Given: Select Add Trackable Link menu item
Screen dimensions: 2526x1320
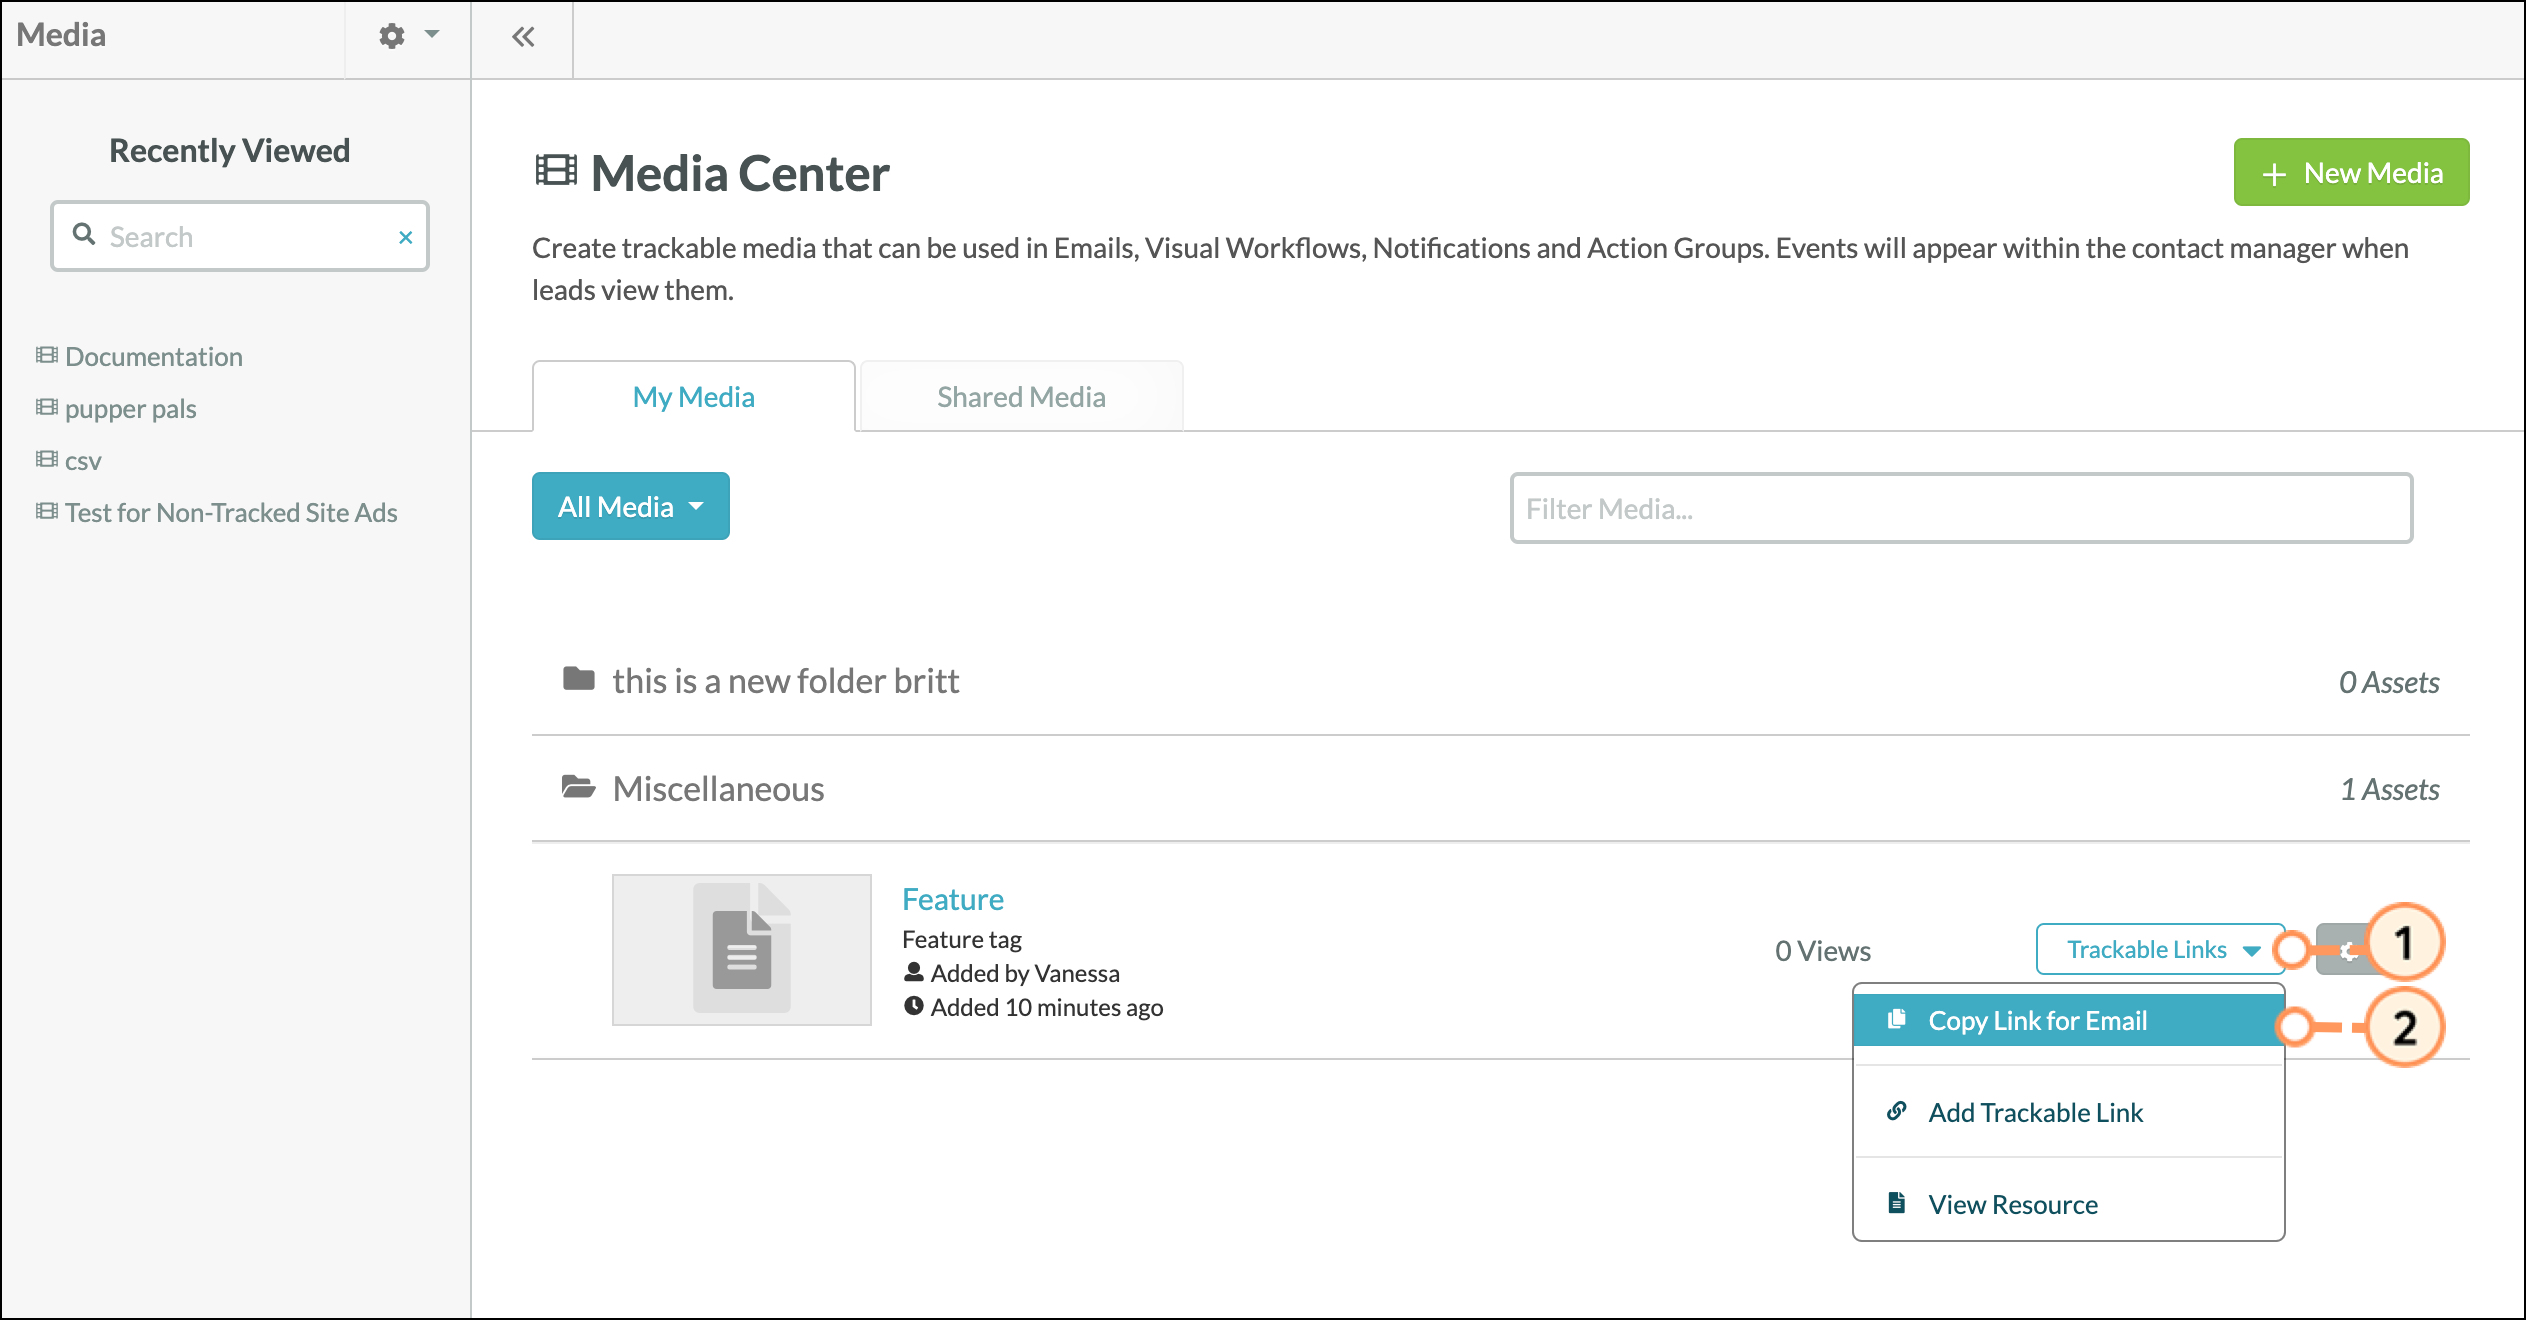Looking at the screenshot, I should pos(2068,1112).
